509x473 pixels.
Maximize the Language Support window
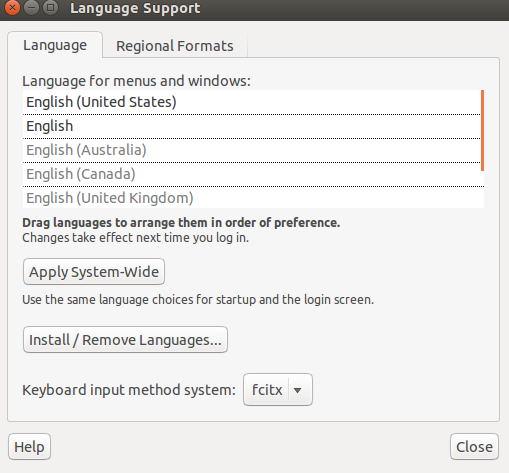[50, 7]
